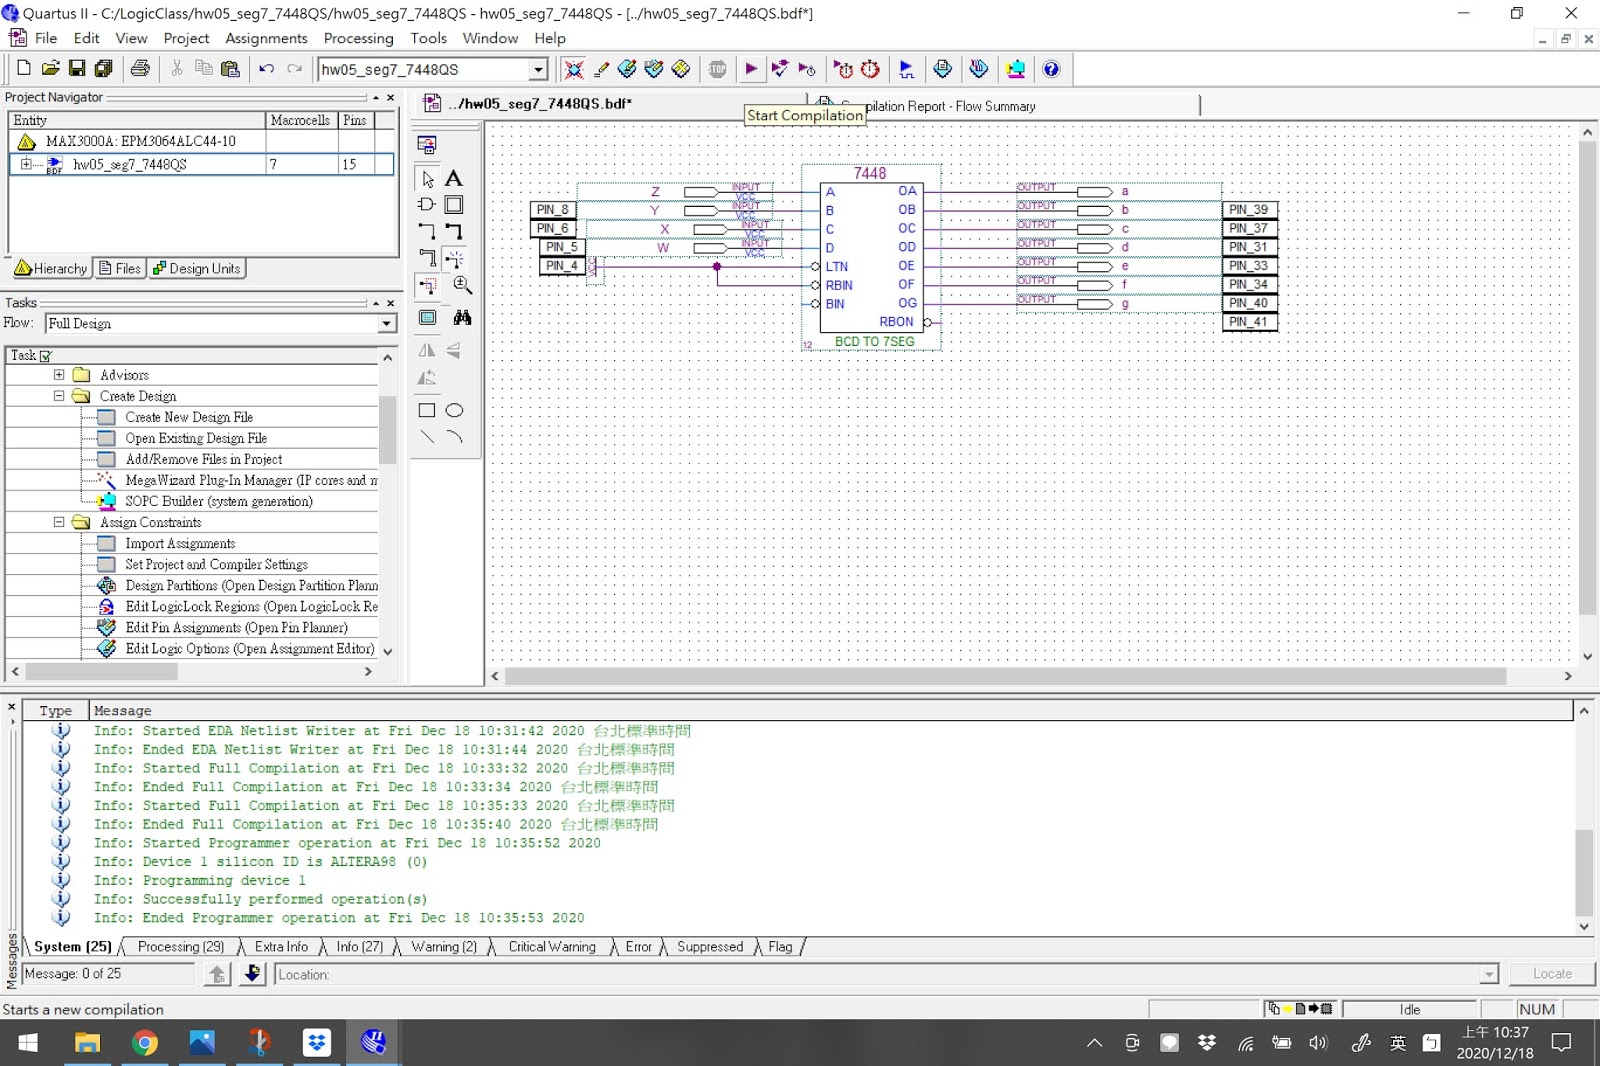Select the Oval drawing tool
The image size is (1600, 1066).
coord(454,410)
